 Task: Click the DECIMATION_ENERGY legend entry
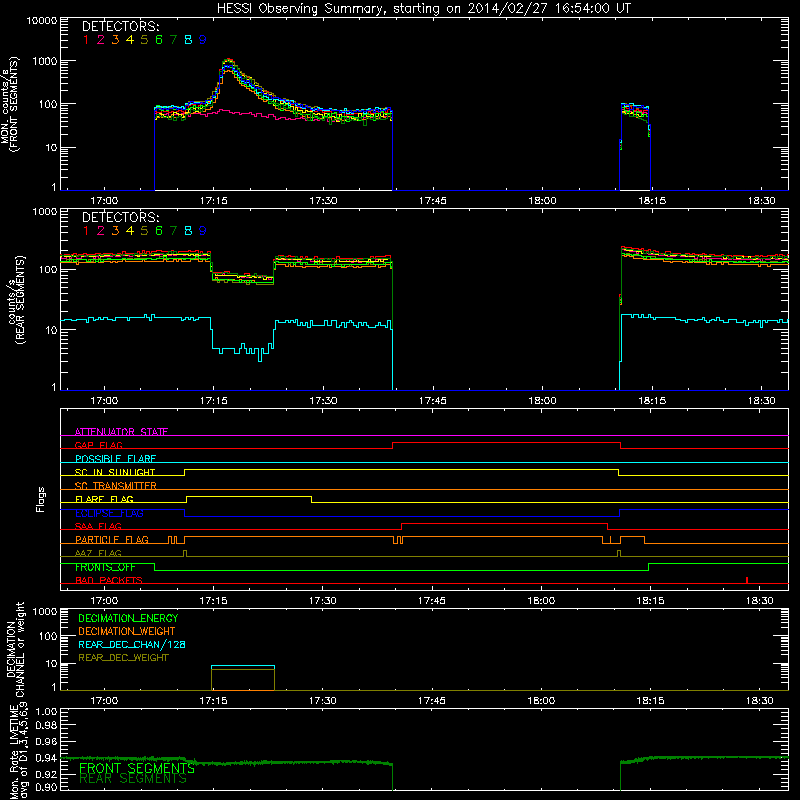(128, 618)
